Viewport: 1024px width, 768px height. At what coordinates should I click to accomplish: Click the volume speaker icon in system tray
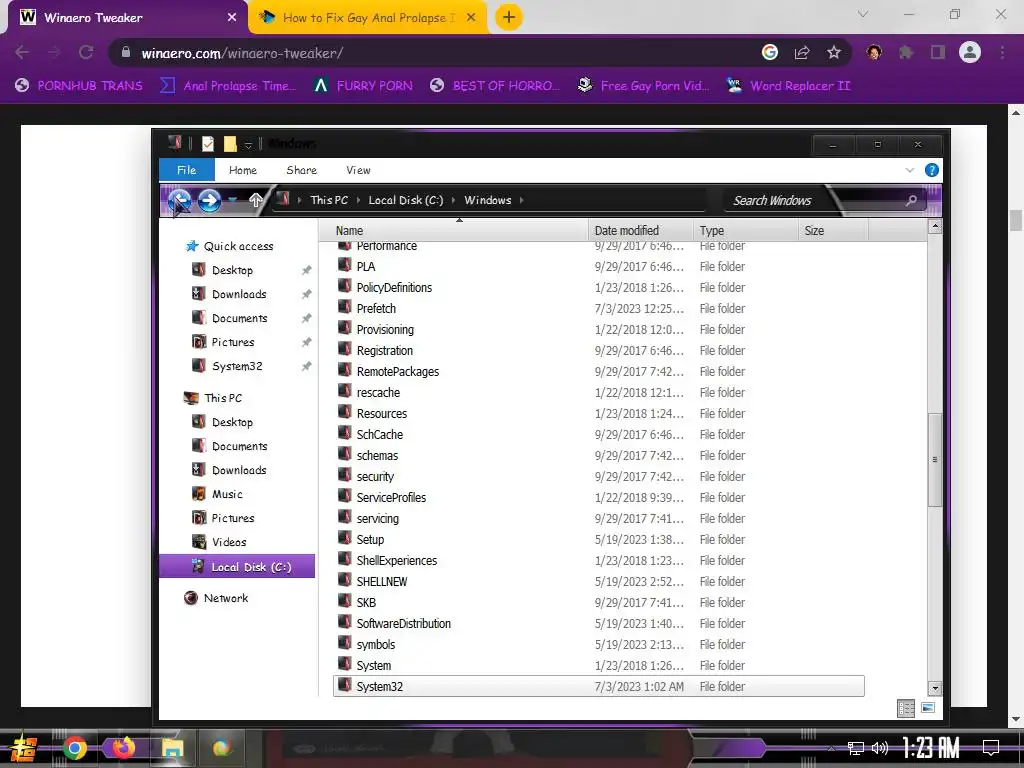pyautogui.click(x=880, y=748)
